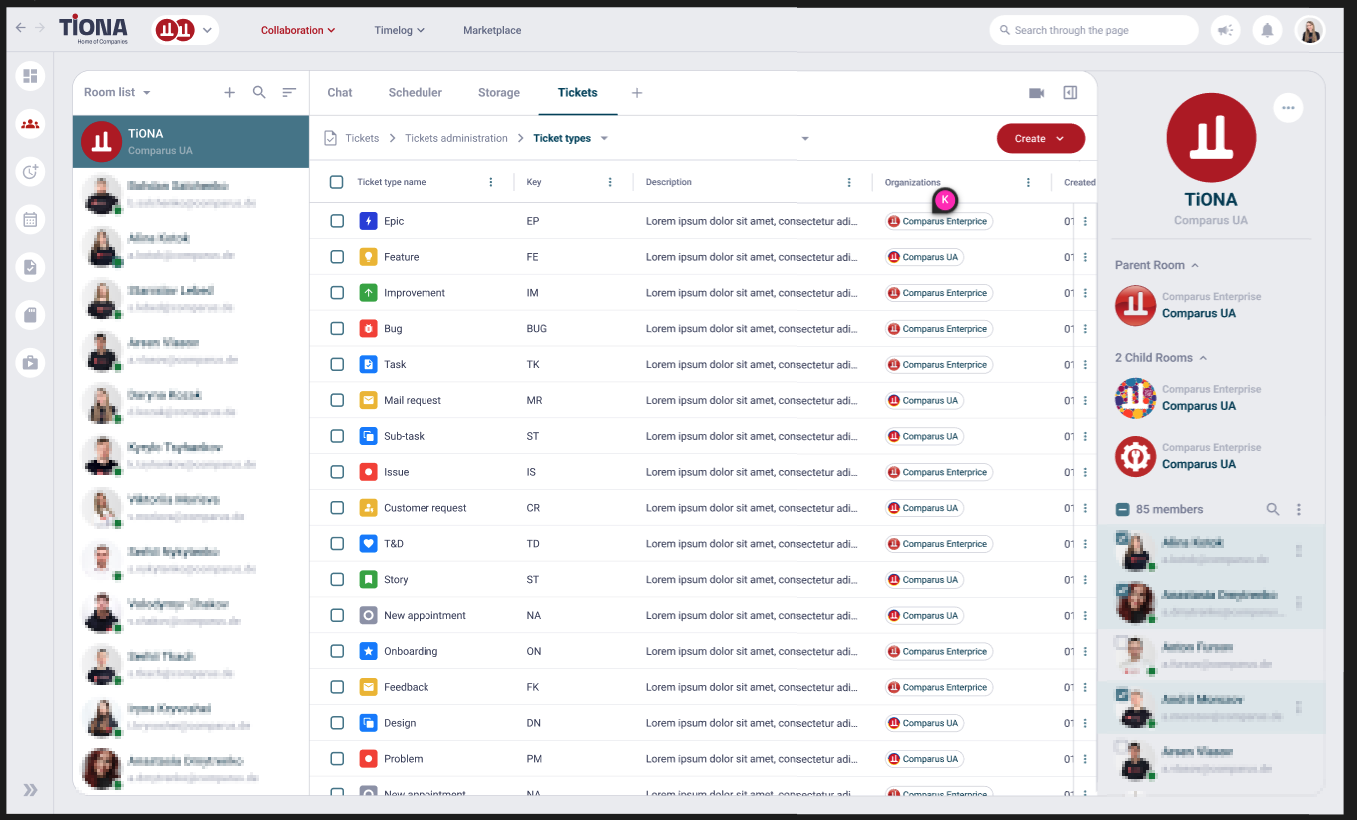Viewport: 1357px width, 820px height.
Task: Go to Tickets breadcrumb
Action: tap(362, 138)
